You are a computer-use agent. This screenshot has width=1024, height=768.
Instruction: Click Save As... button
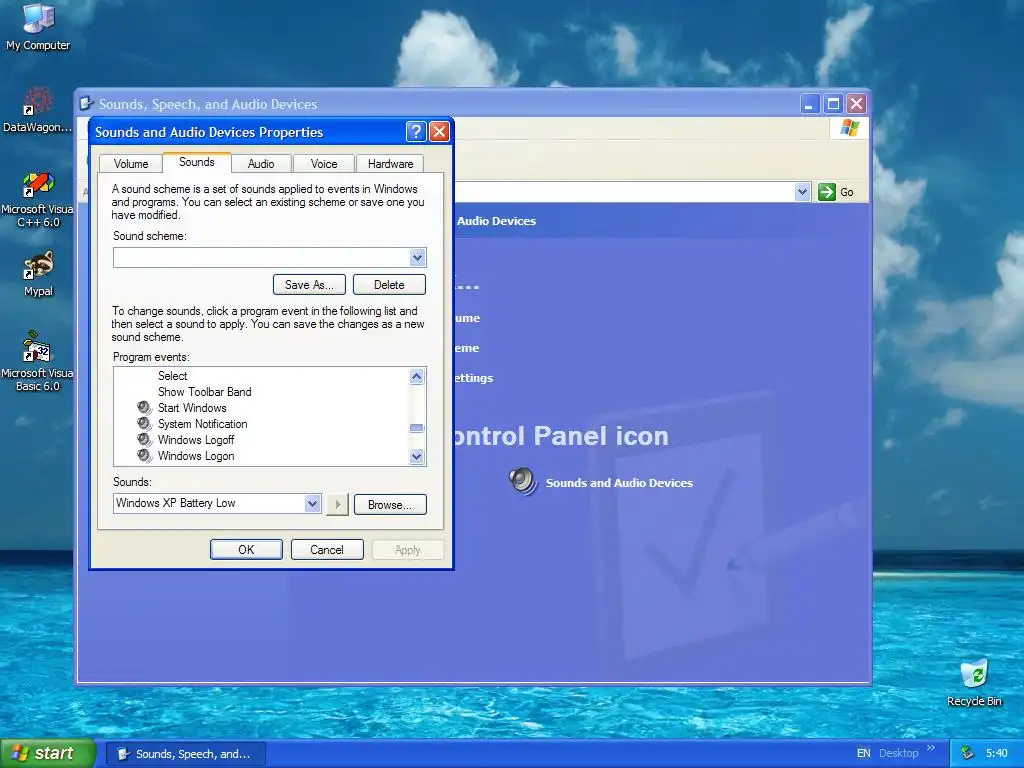[309, 285]
